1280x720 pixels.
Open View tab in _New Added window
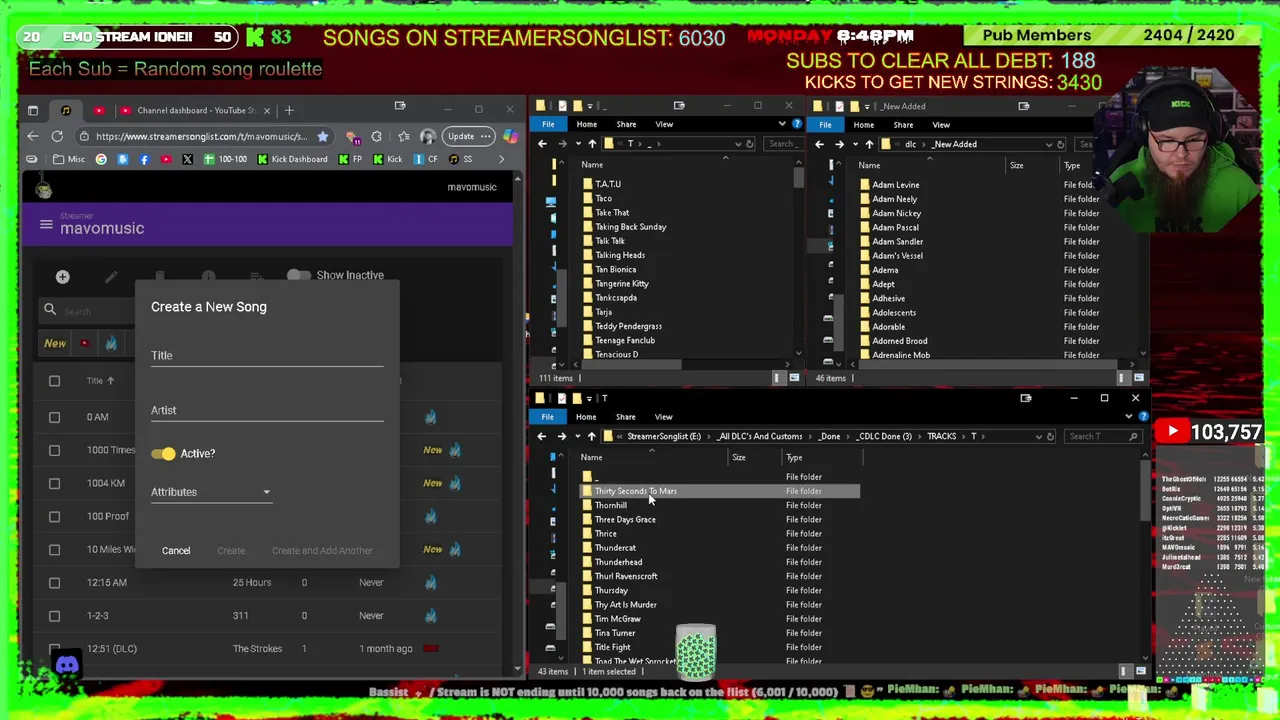point(941,125)
